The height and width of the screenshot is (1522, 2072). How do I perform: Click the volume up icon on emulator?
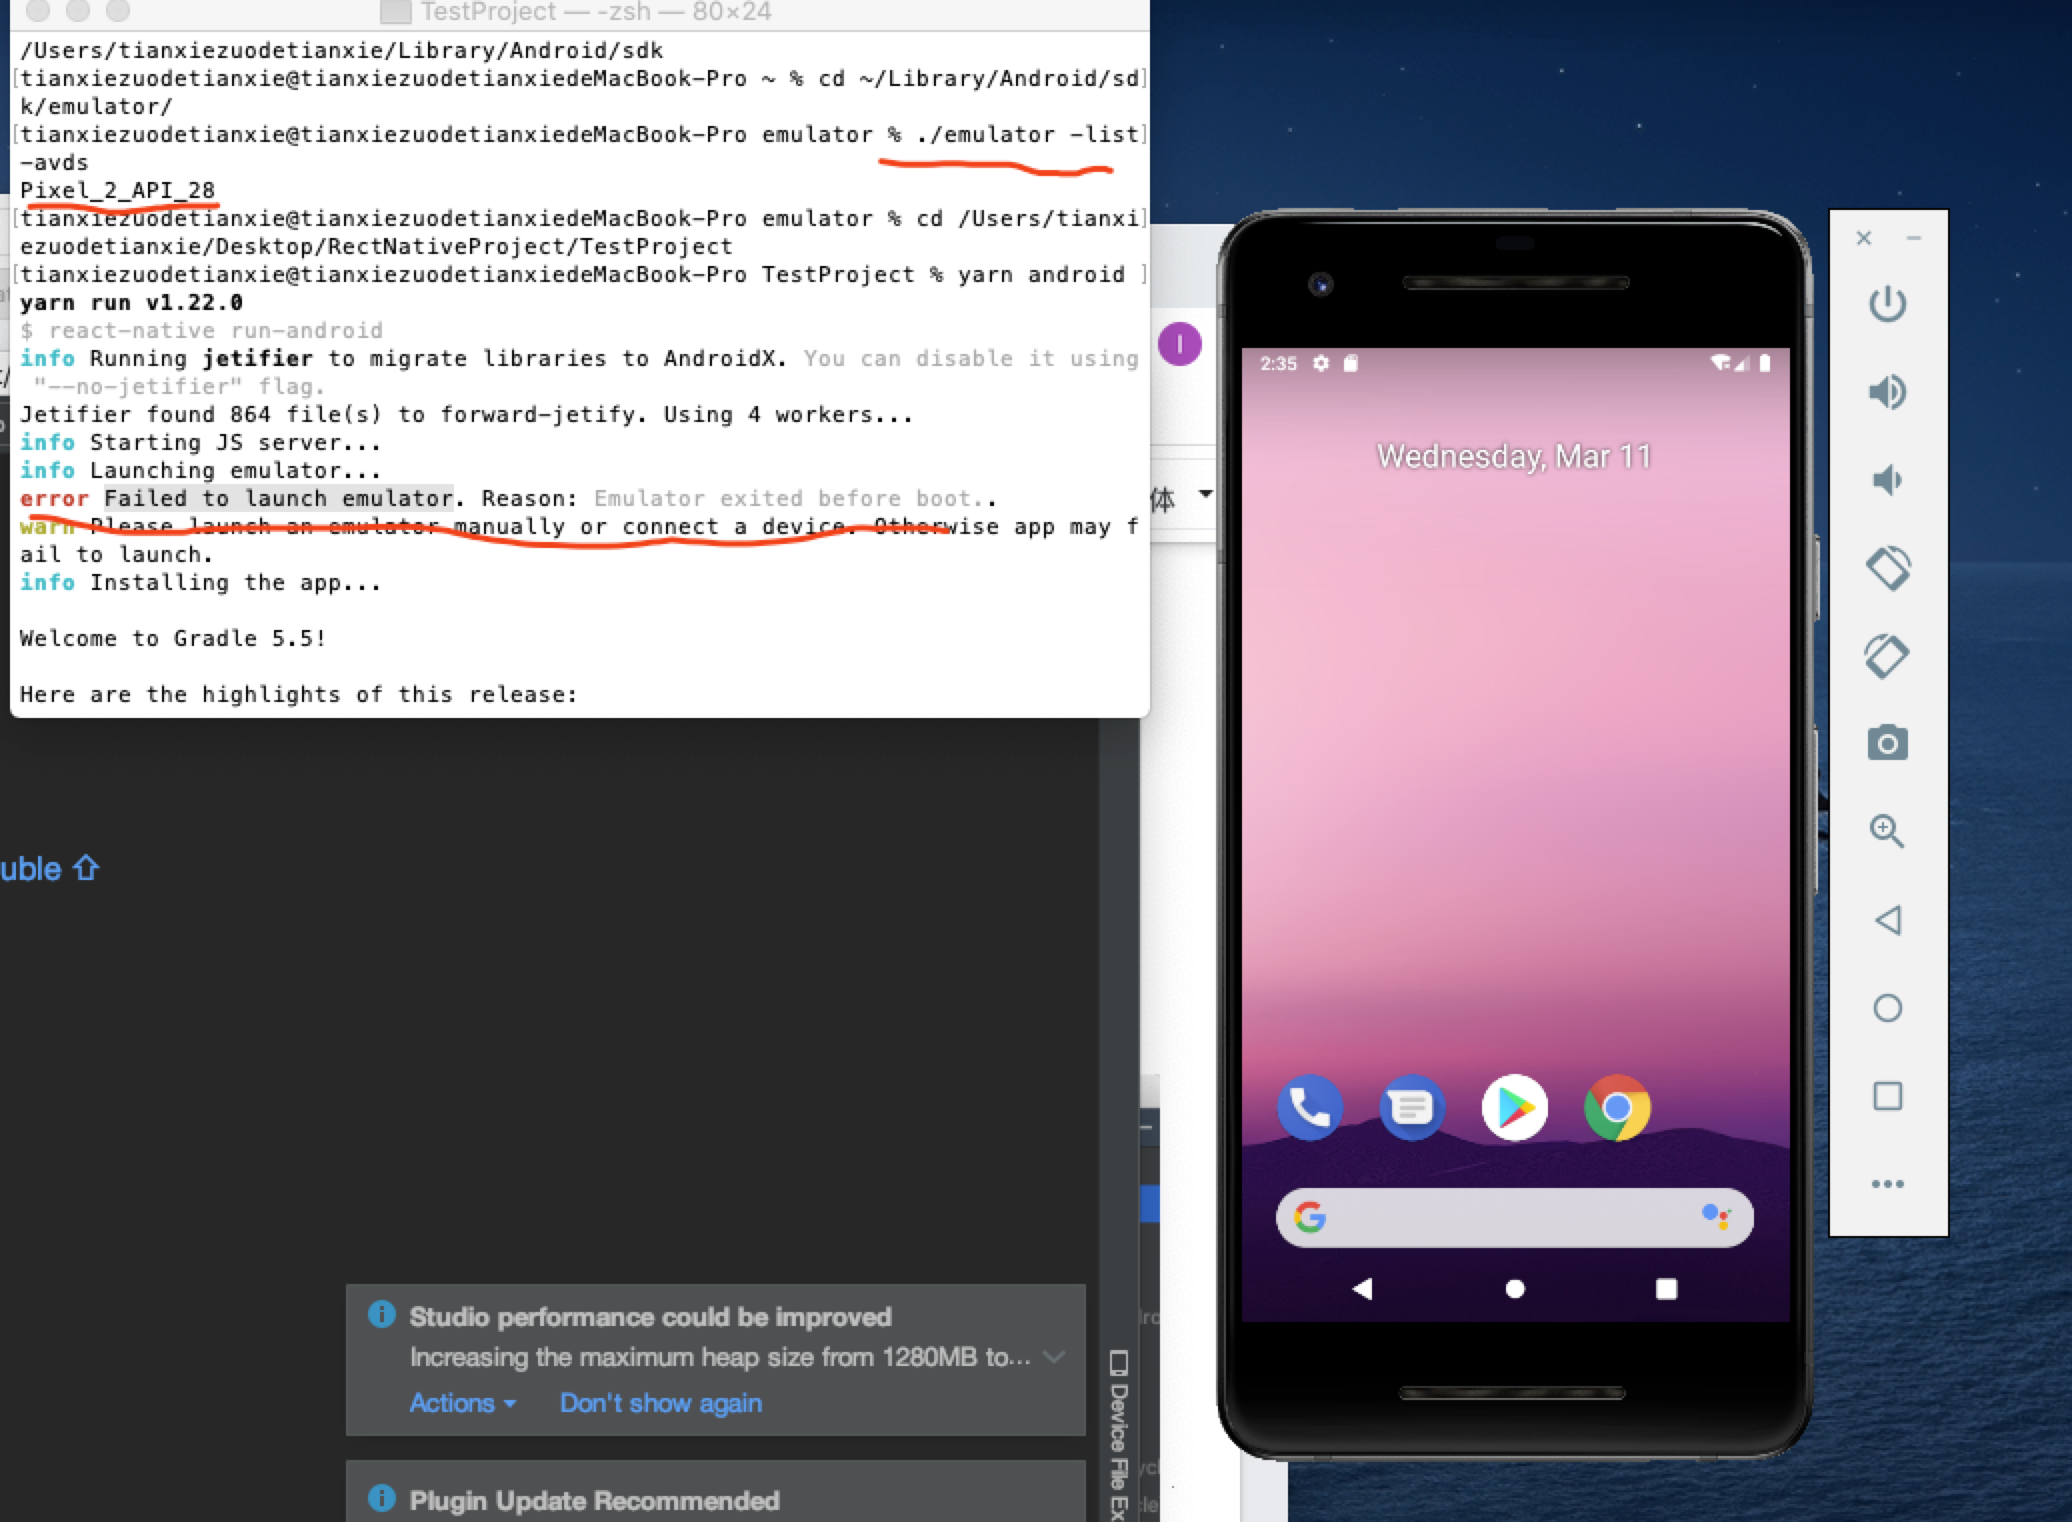1887,393
